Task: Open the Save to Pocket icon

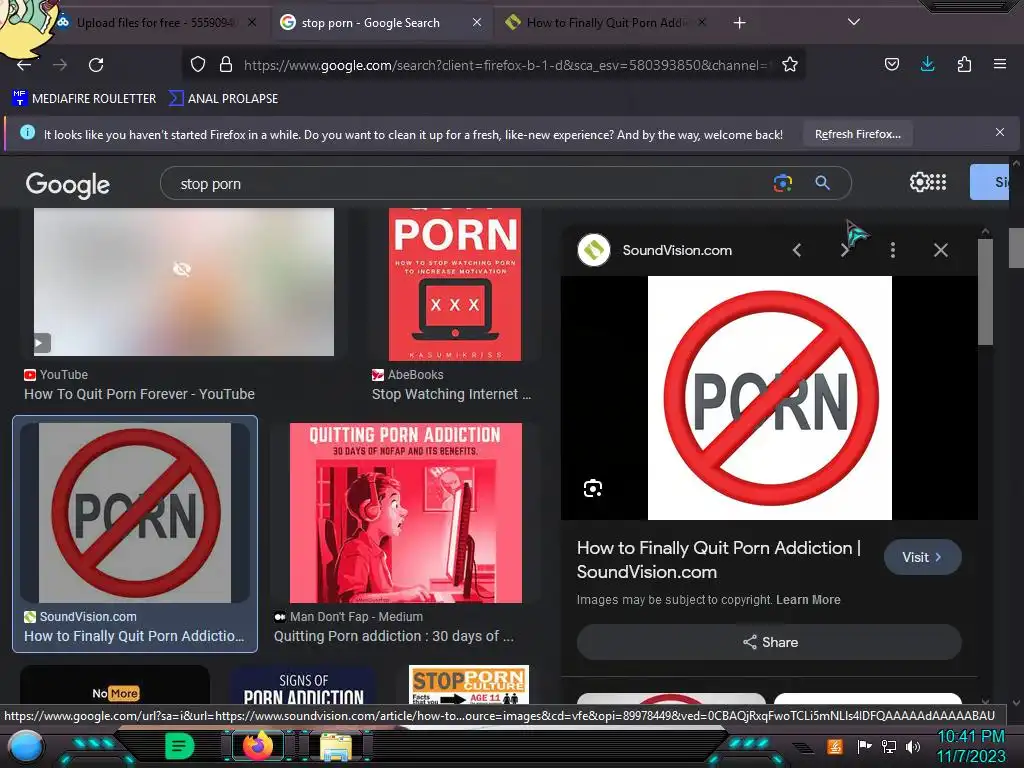Action: [891, 64]
